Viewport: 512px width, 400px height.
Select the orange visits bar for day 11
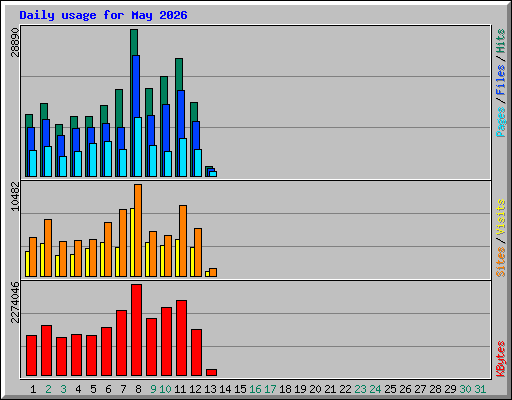pyautogui.click(x=183, y=241)
